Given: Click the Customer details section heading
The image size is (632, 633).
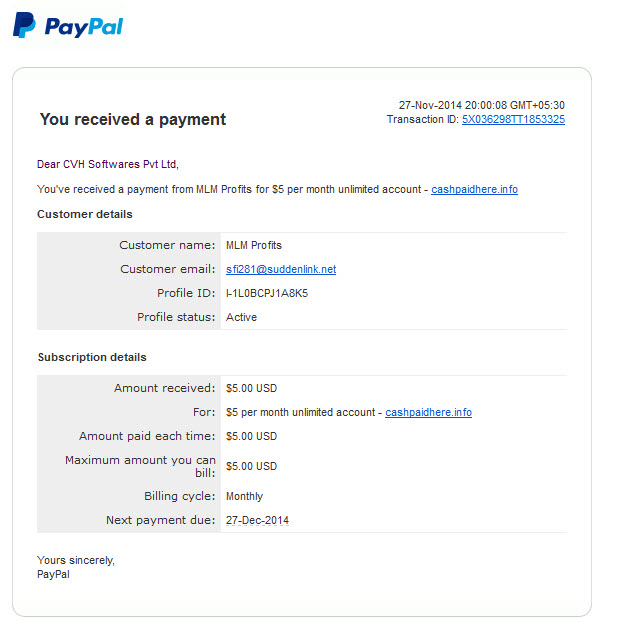Looking at the screenshot, I should [85, 214].
